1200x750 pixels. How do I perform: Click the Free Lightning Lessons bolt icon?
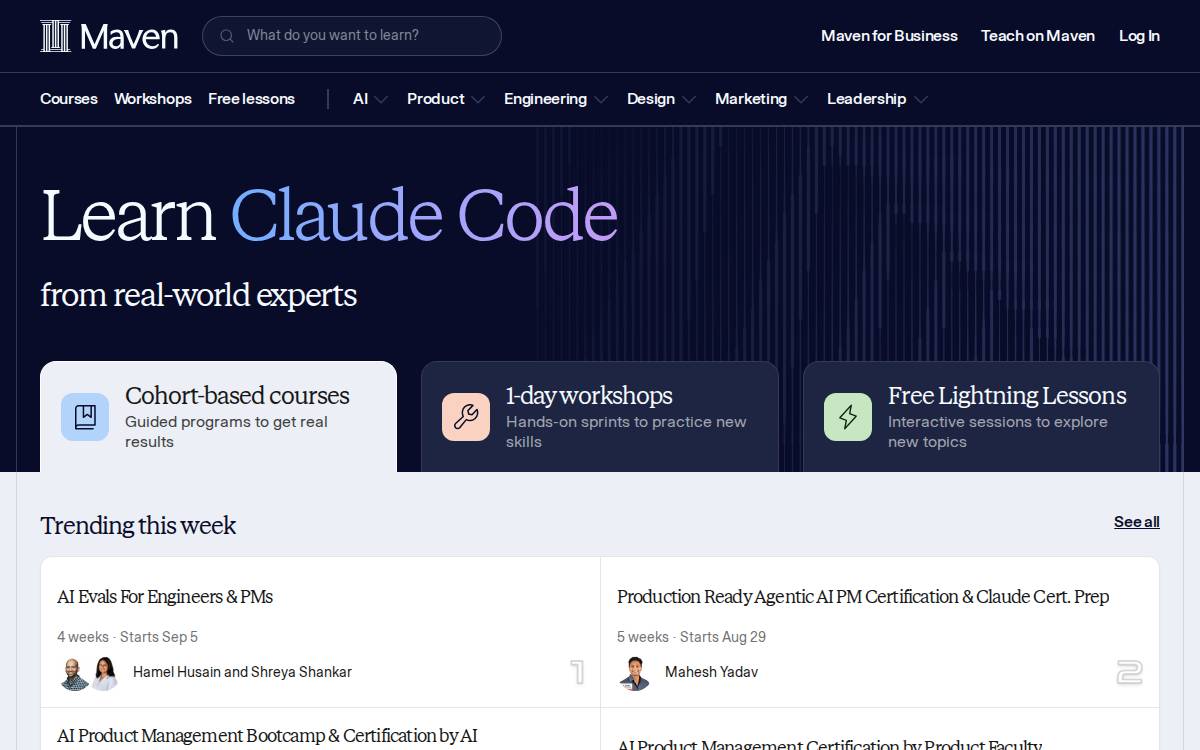[x=848, y=417]
